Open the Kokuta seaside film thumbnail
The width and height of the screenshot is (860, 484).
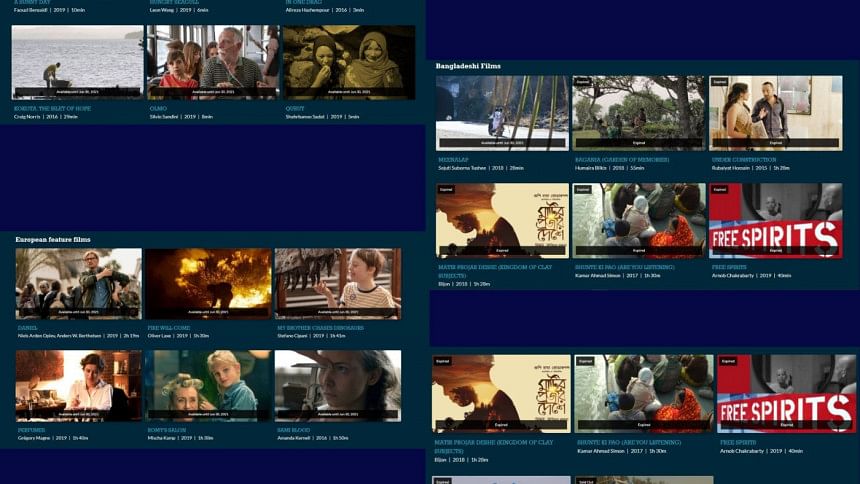(x=77, y=62)
